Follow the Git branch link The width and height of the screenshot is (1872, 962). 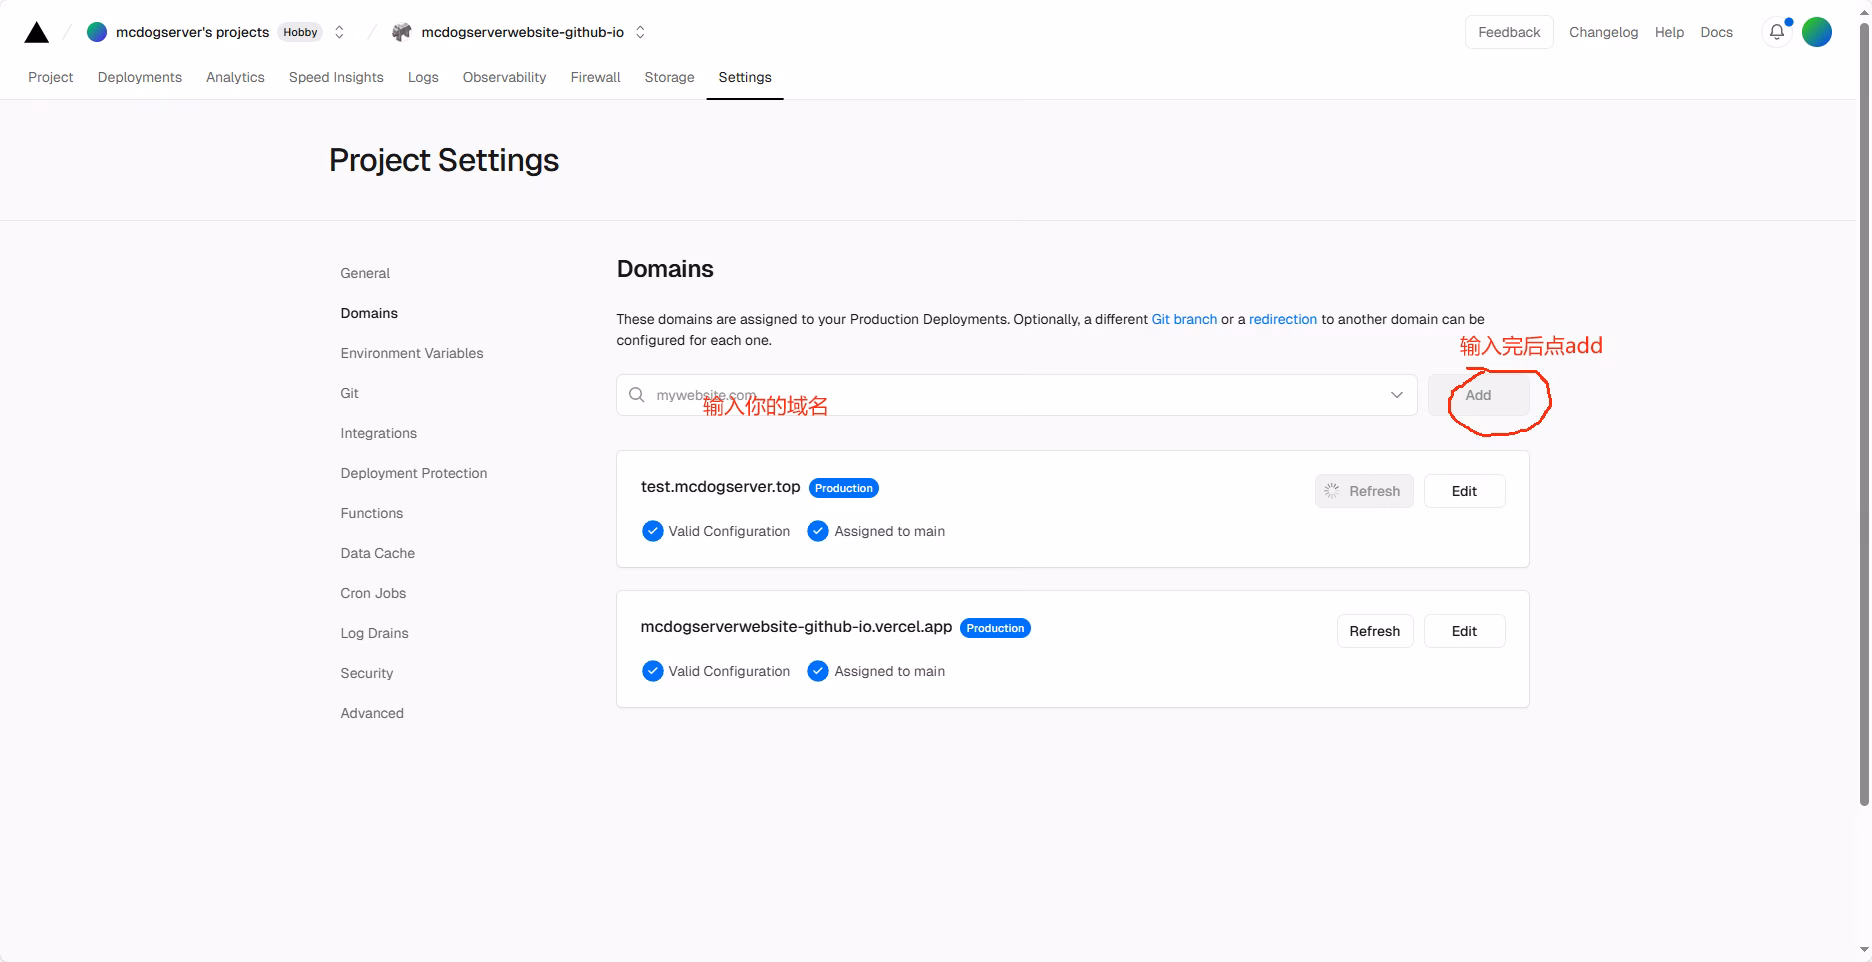(x=1184, y=319)
